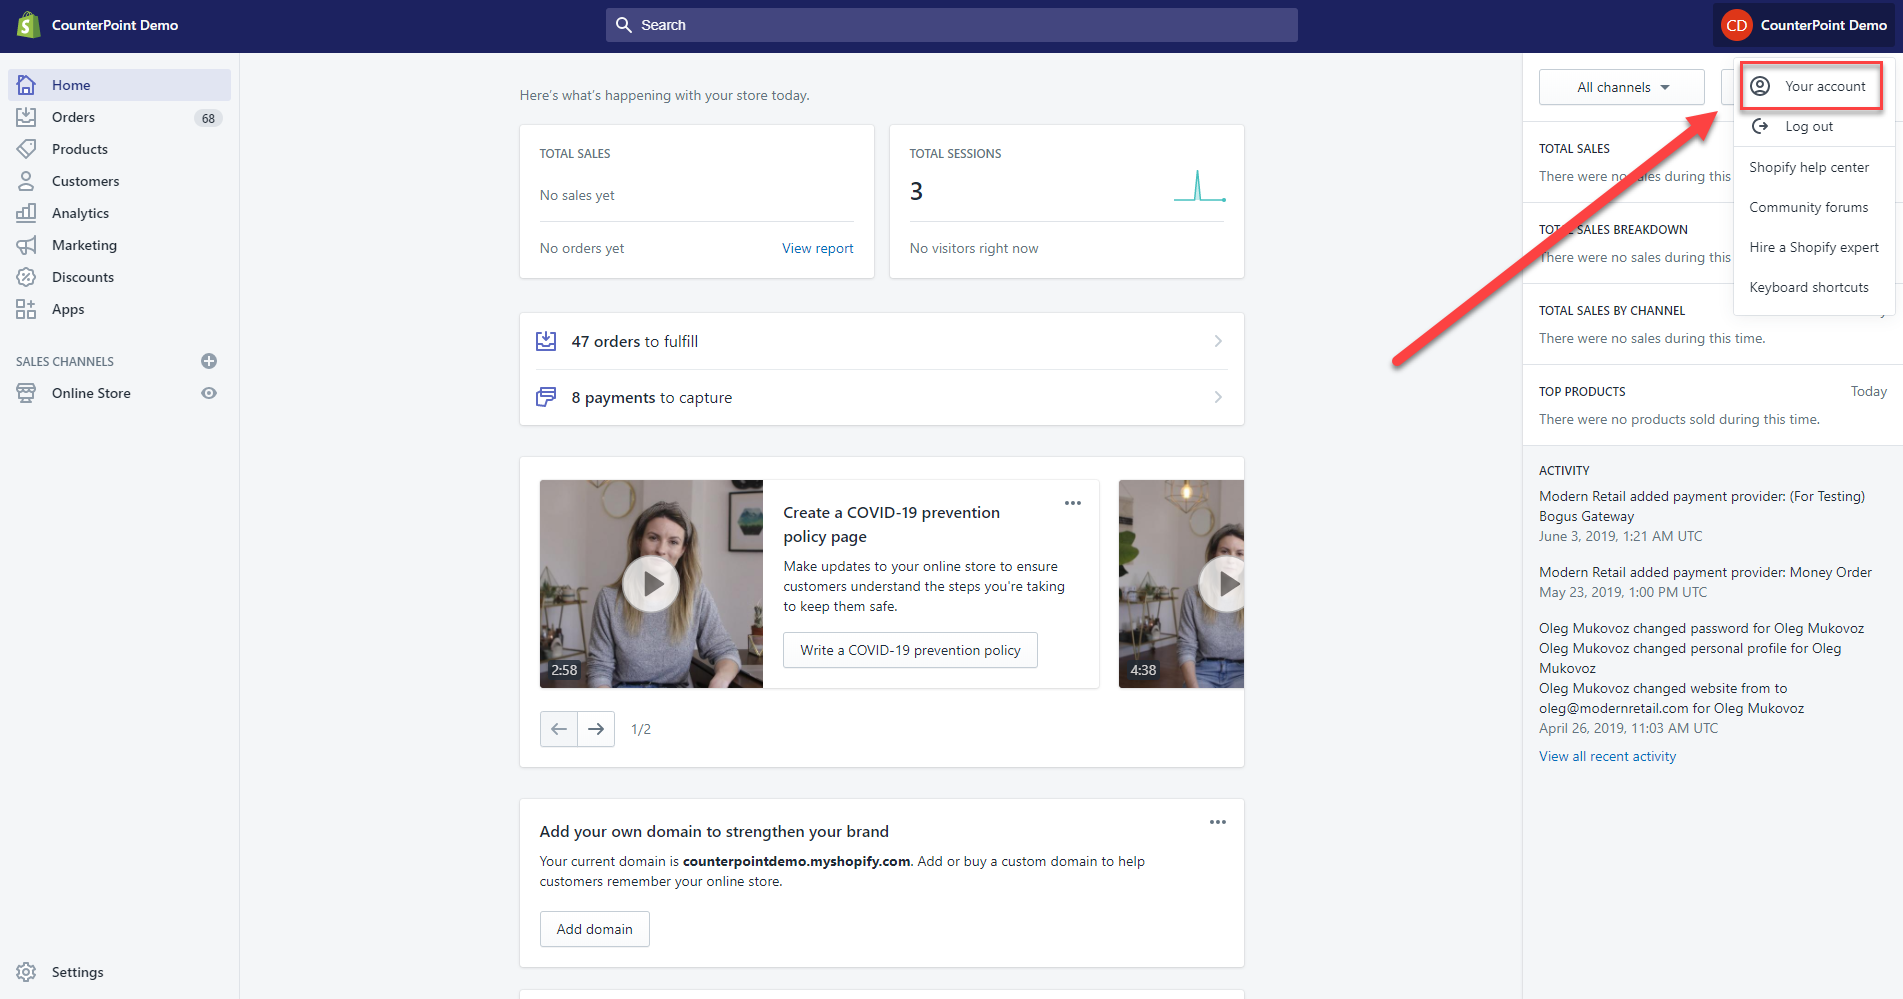Expand the 8 payments to capture row chevron
The height and width of the screenshot is (999, 1903).
(1218, 397)
